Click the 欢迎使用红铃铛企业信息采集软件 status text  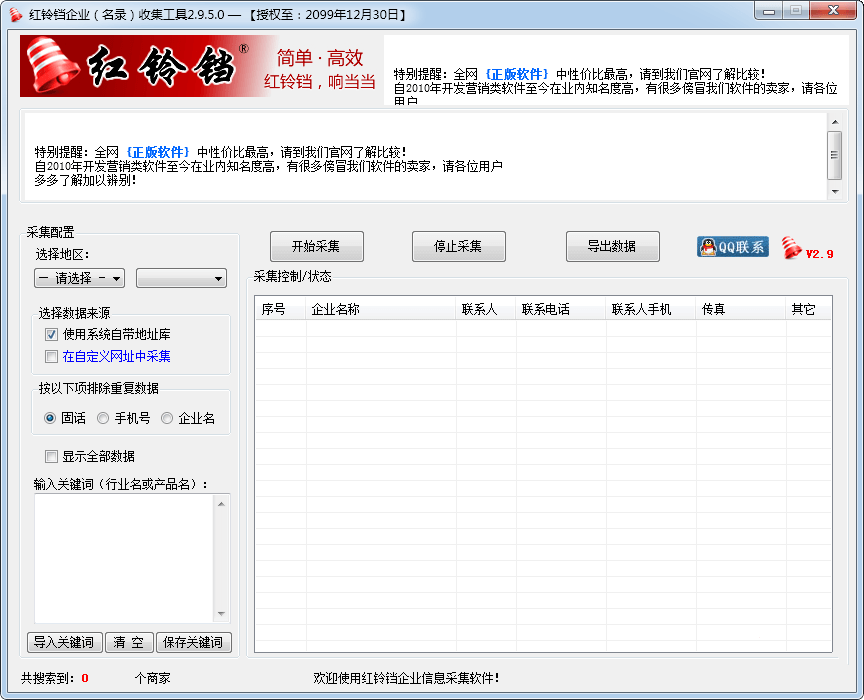(x=406, y=679)
